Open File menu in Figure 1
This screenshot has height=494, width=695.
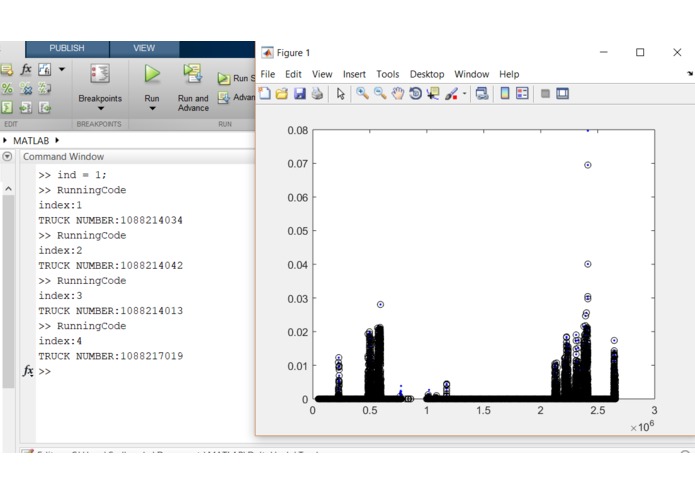(x=268, y=74)
